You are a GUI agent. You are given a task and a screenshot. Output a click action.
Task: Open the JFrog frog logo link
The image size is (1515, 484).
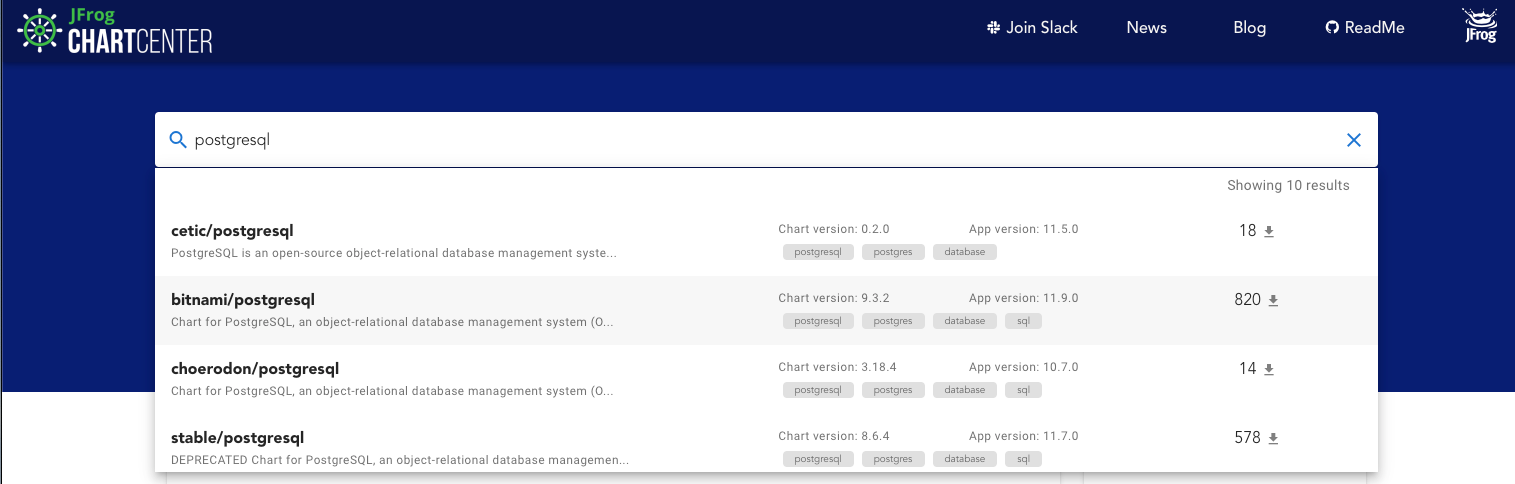pyautogui.click(x=1479, y=26)
